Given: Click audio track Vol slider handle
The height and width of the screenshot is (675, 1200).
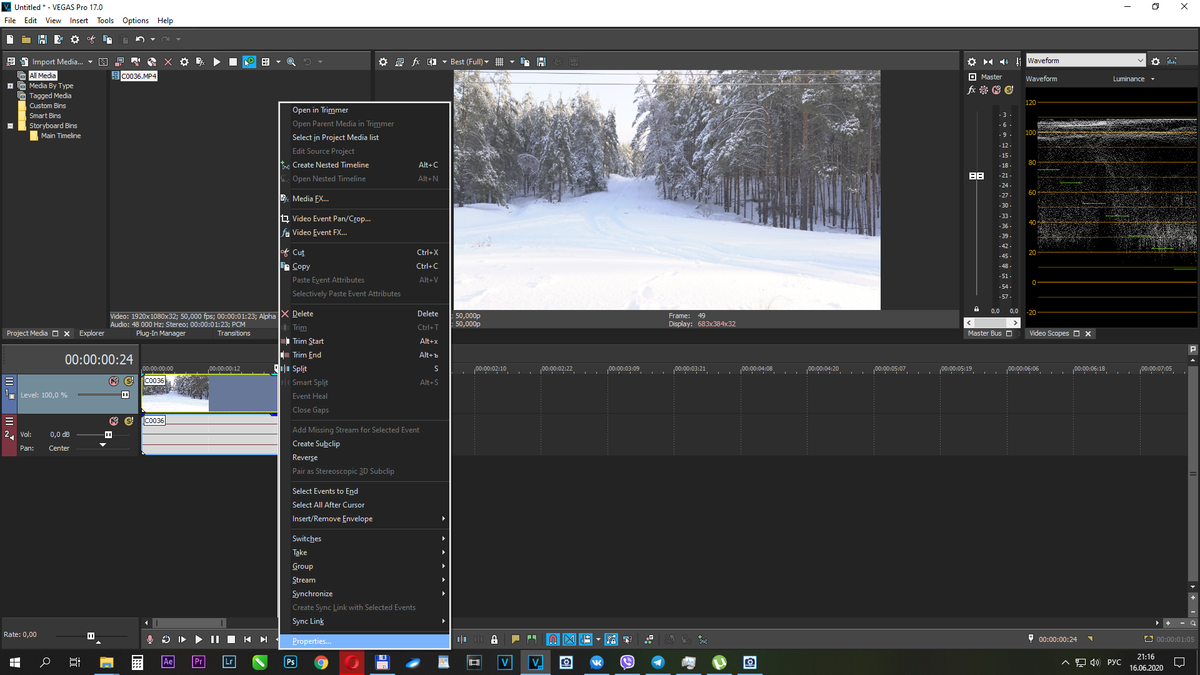Looking at the screenshot, I should point(108,435).
